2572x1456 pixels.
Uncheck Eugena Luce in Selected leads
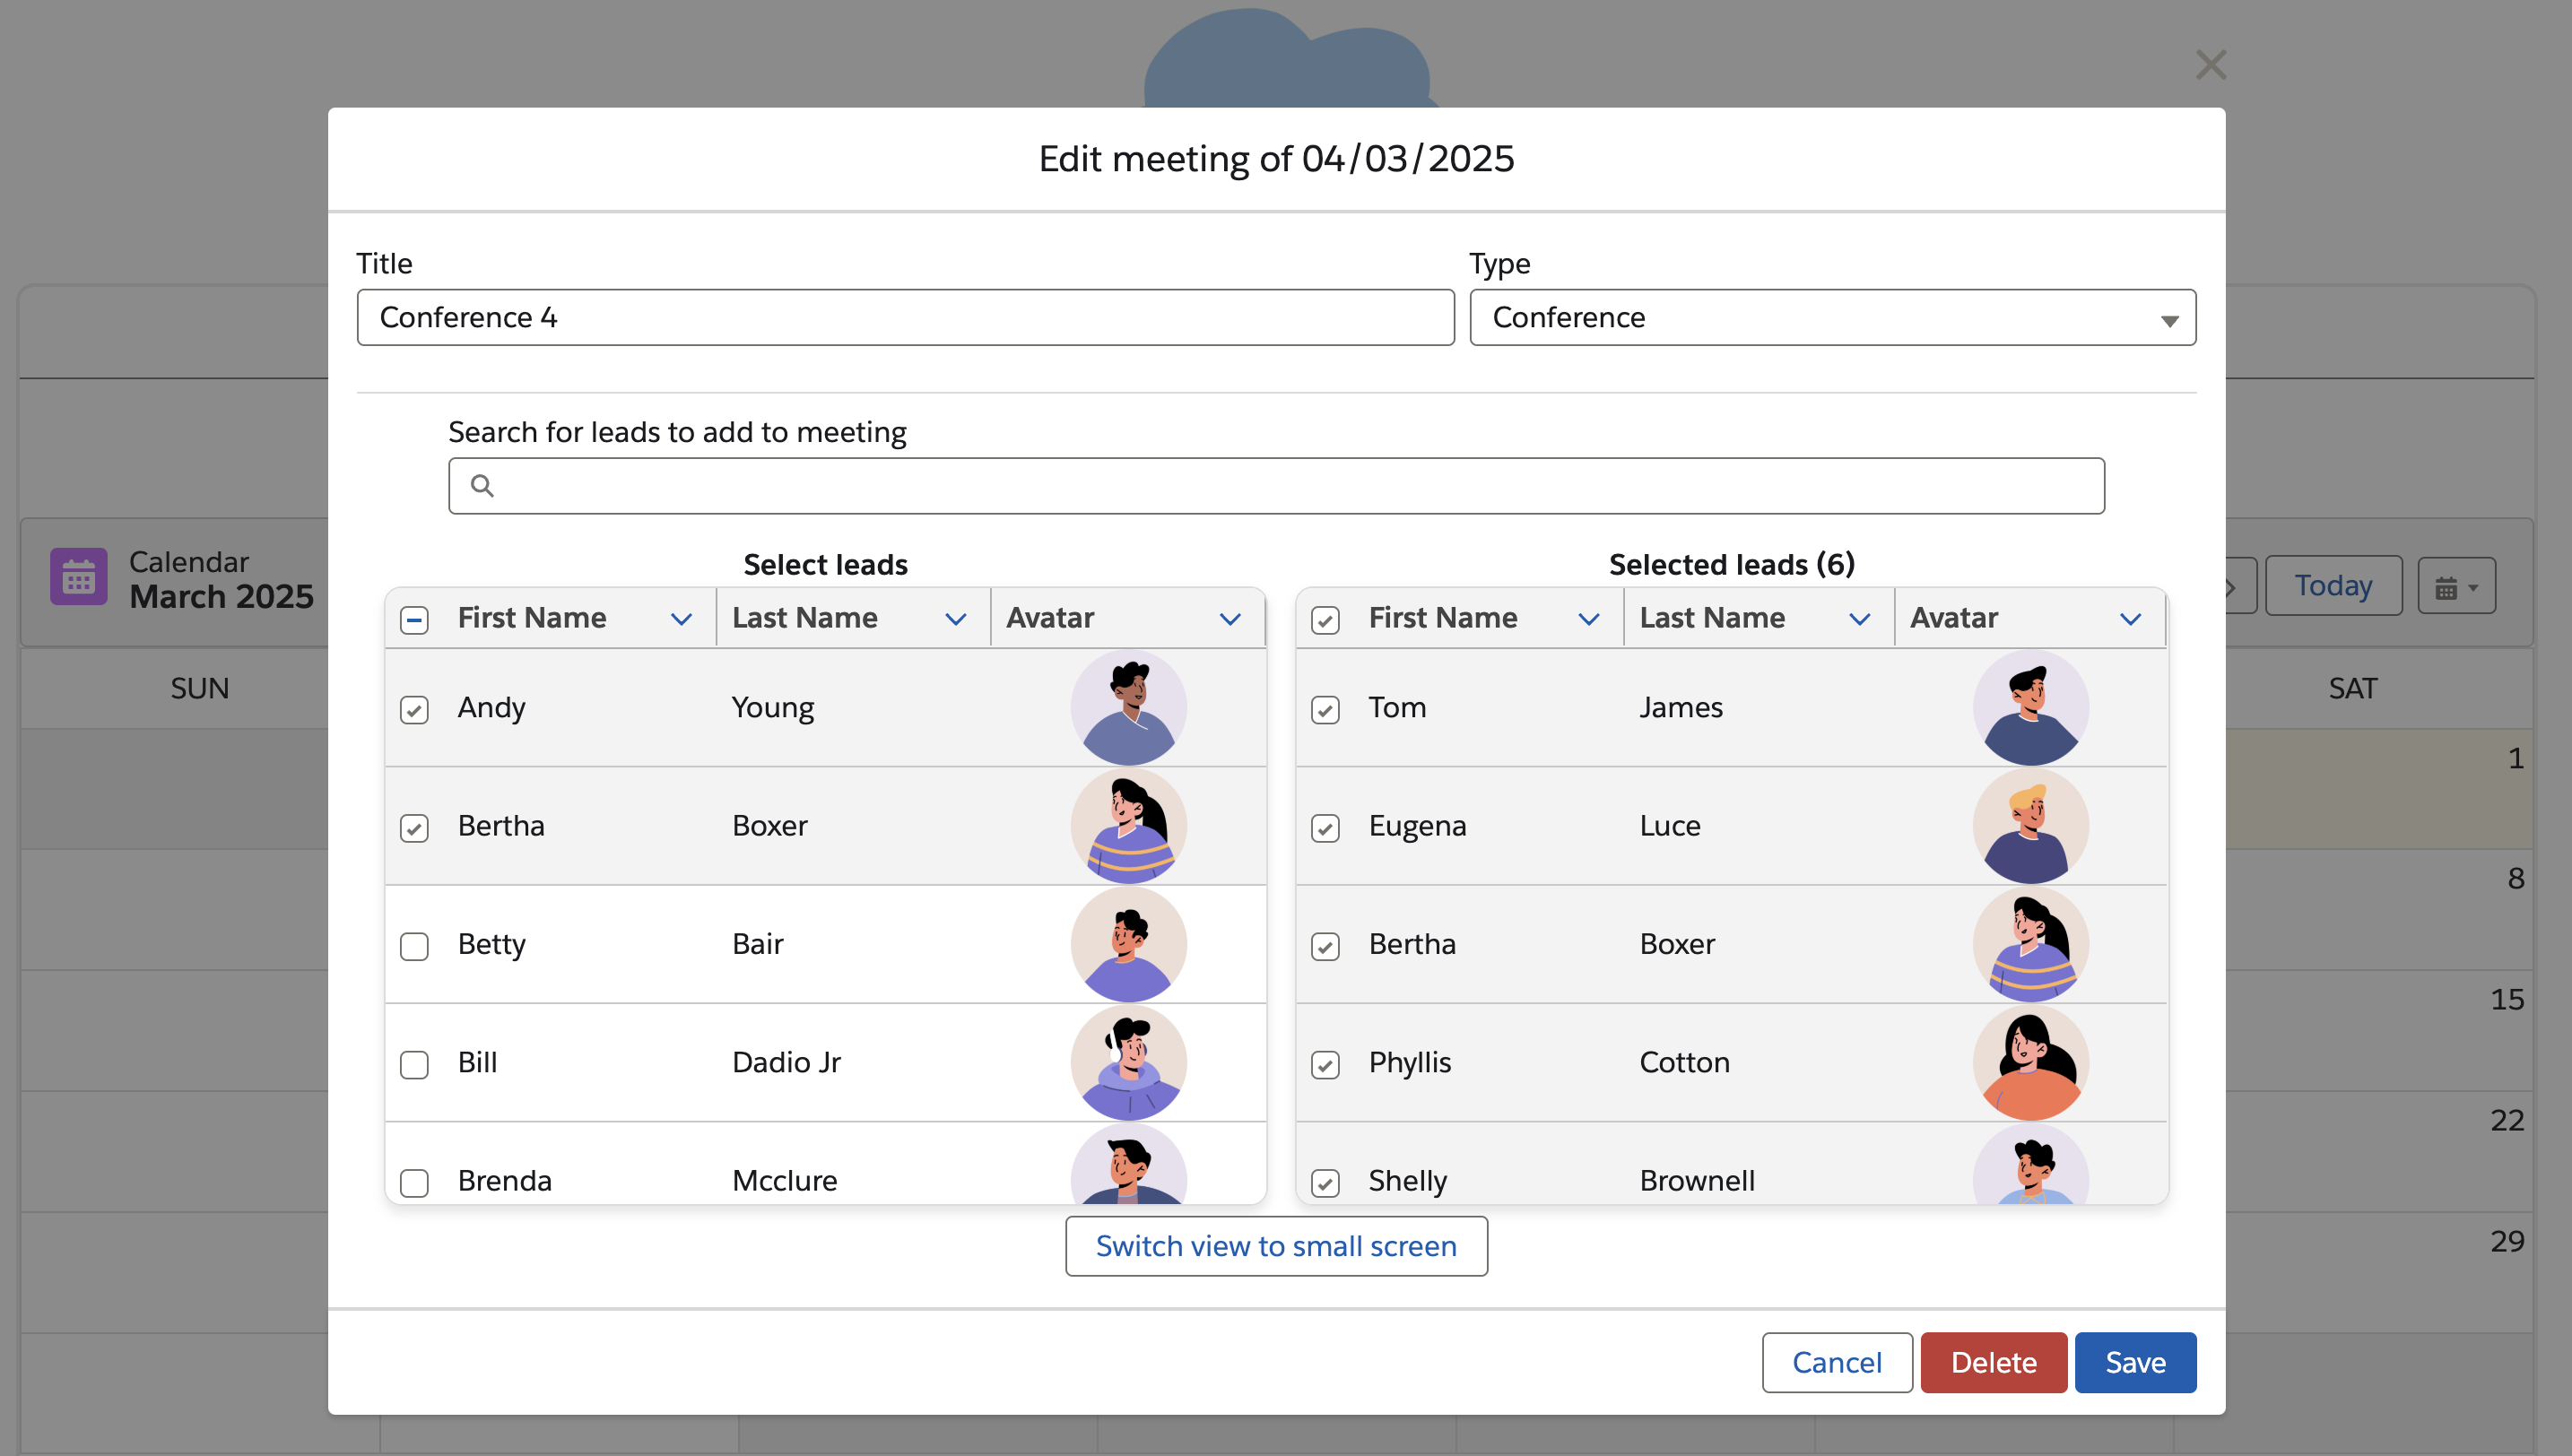1325,828
